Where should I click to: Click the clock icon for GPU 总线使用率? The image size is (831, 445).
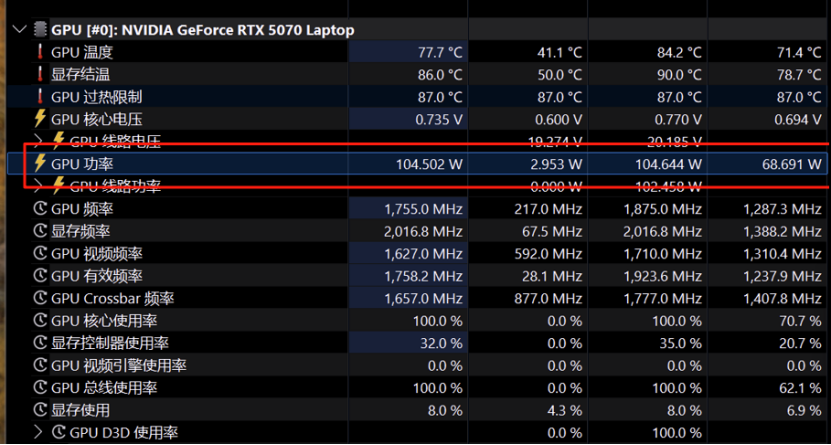pos(40,387)
